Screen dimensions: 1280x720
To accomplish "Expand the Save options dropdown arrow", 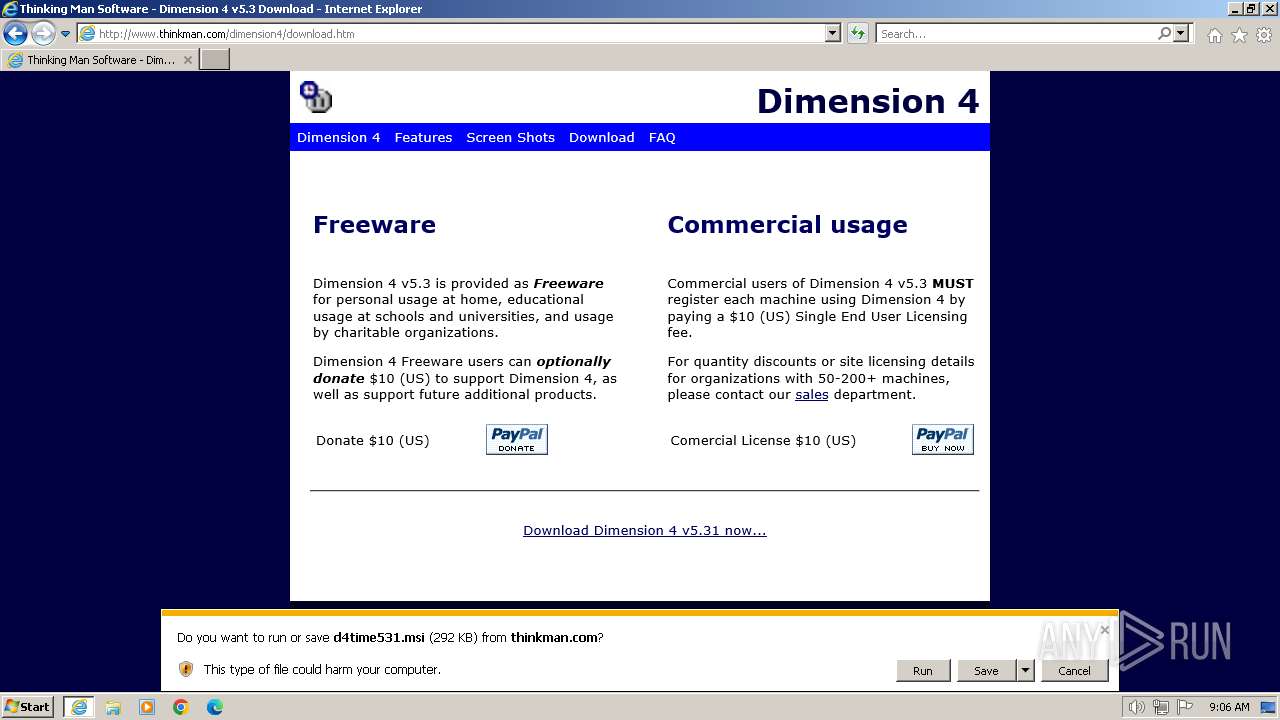I will click(1025, 671).
